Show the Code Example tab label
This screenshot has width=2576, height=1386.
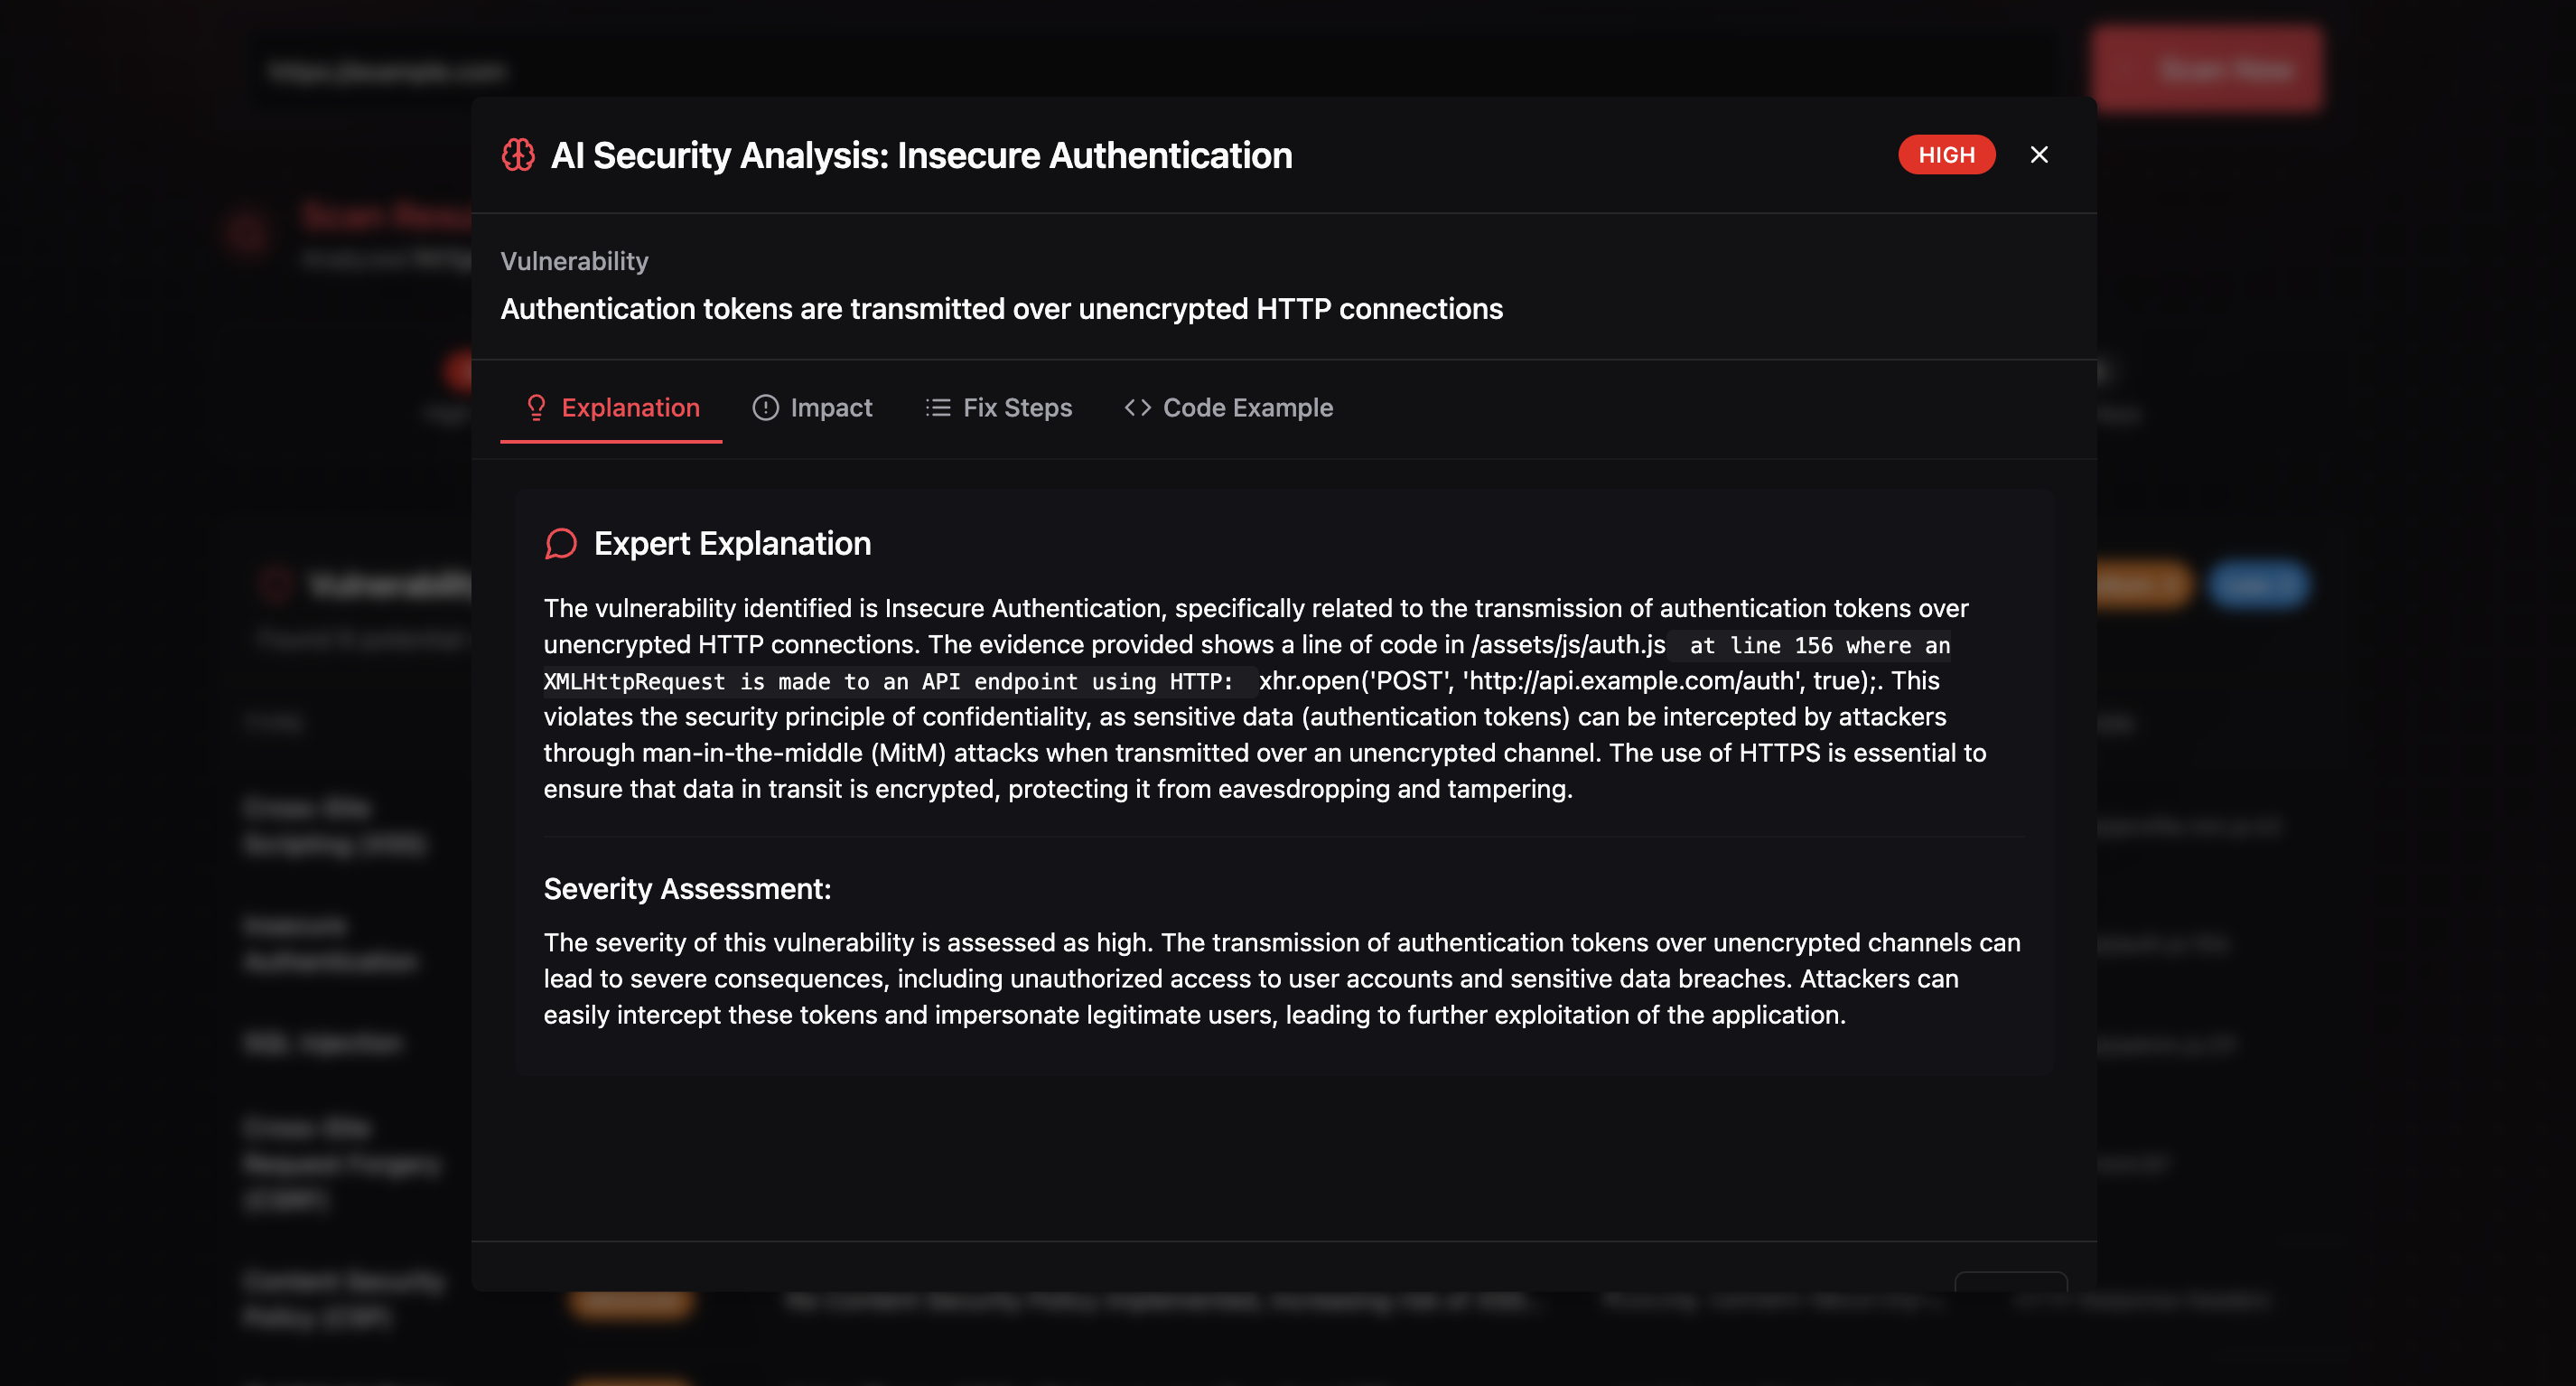click(1247, 408)
